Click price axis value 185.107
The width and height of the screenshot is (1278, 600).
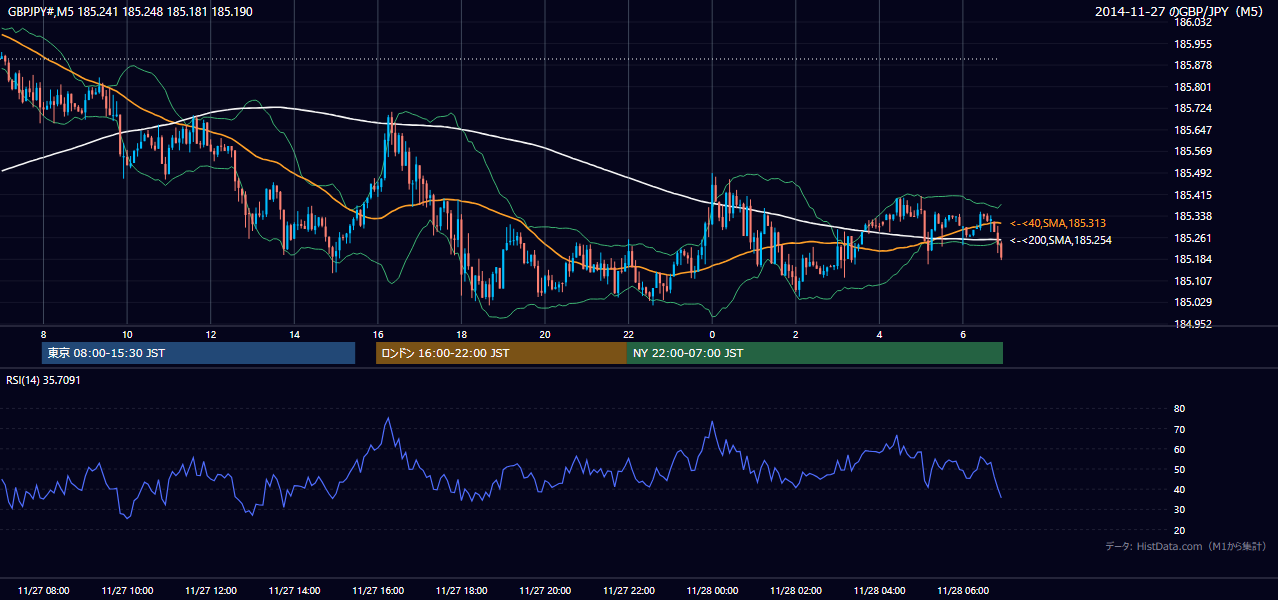1192,281
